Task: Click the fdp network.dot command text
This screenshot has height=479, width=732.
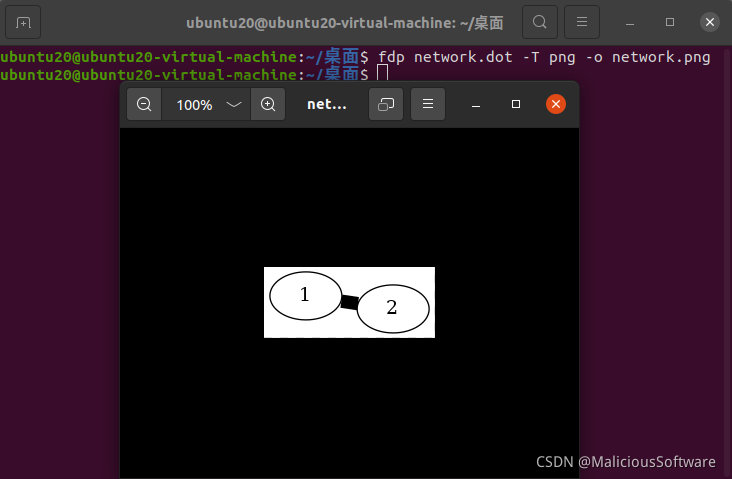Action: 544,57
